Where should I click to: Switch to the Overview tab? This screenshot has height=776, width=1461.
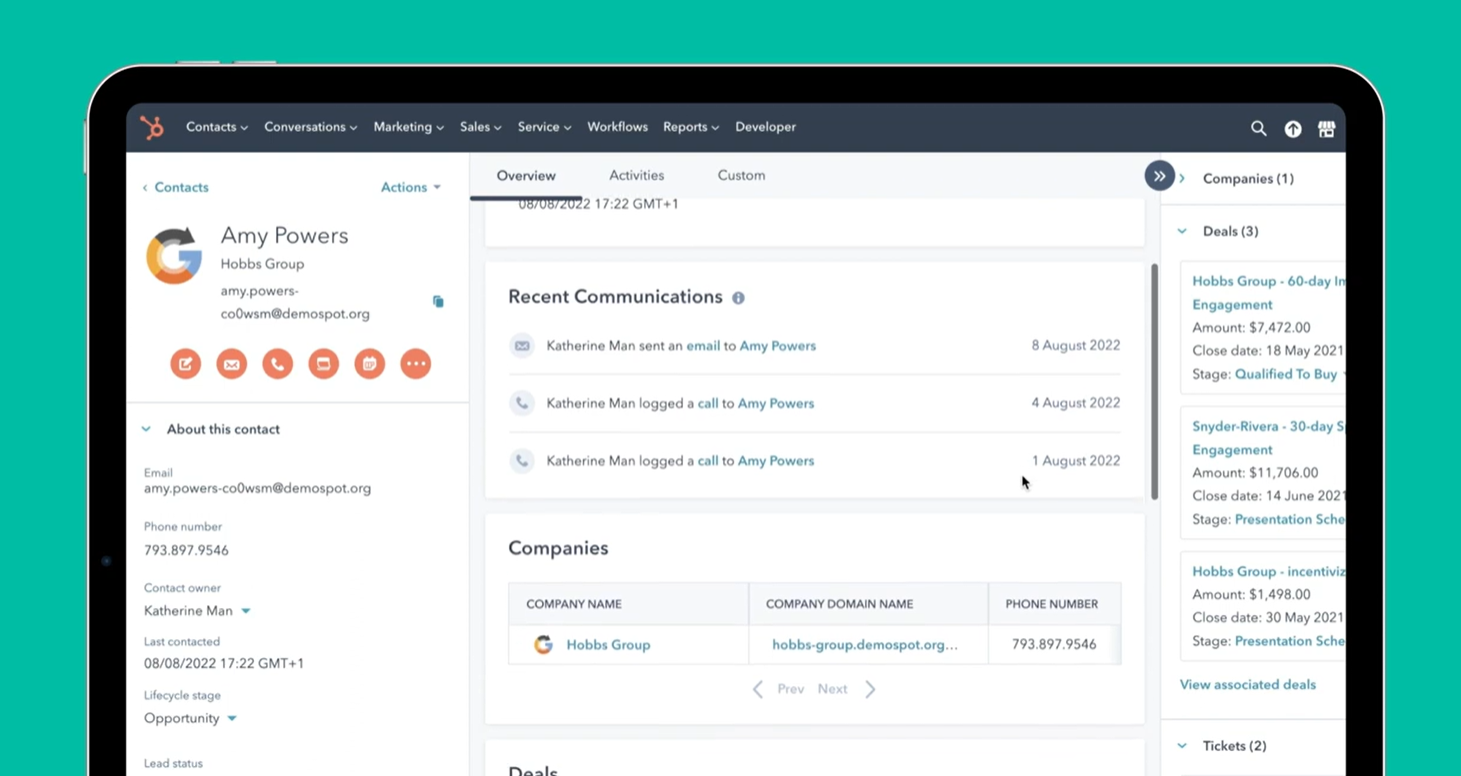tap(526, 175)
